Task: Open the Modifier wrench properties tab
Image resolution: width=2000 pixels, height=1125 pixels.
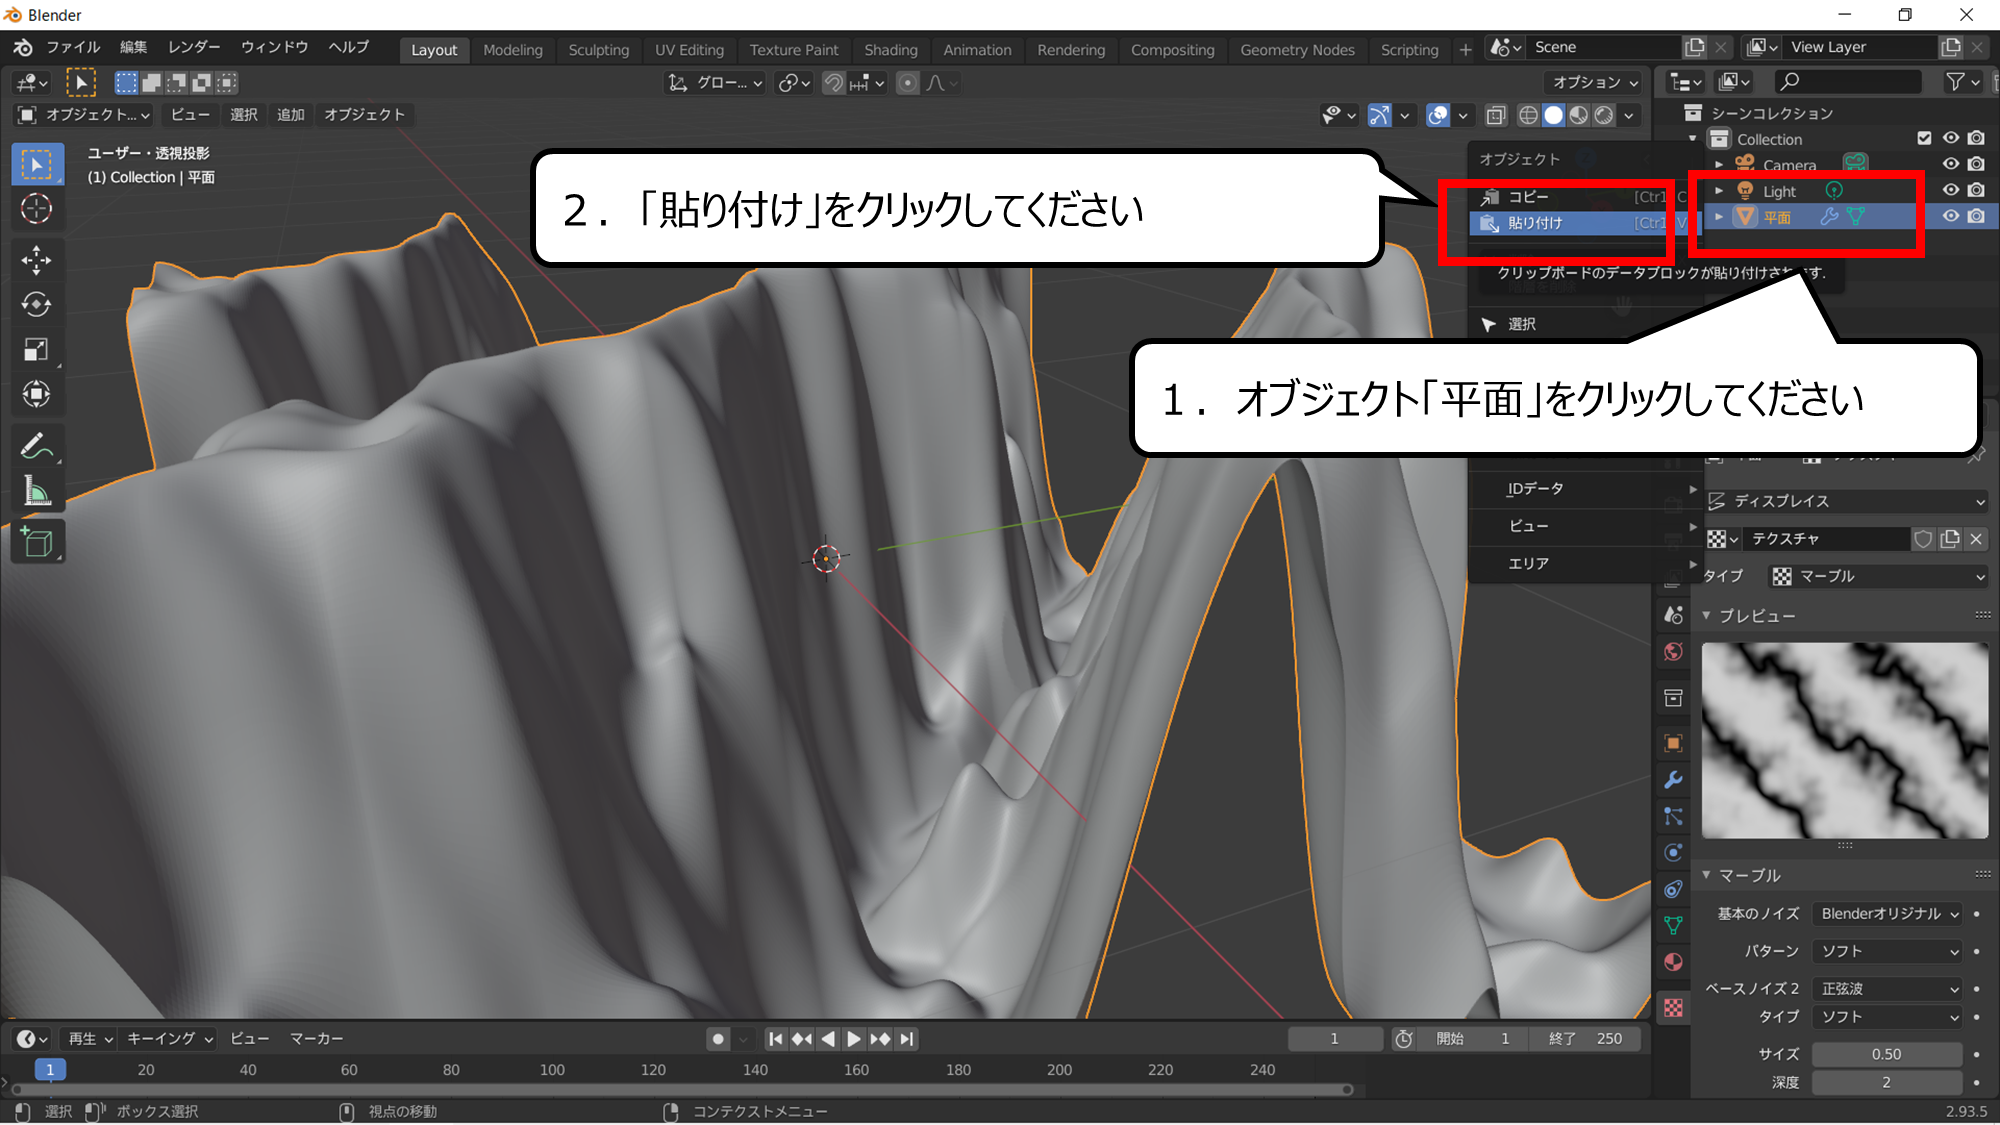Action: point(1673,780)
